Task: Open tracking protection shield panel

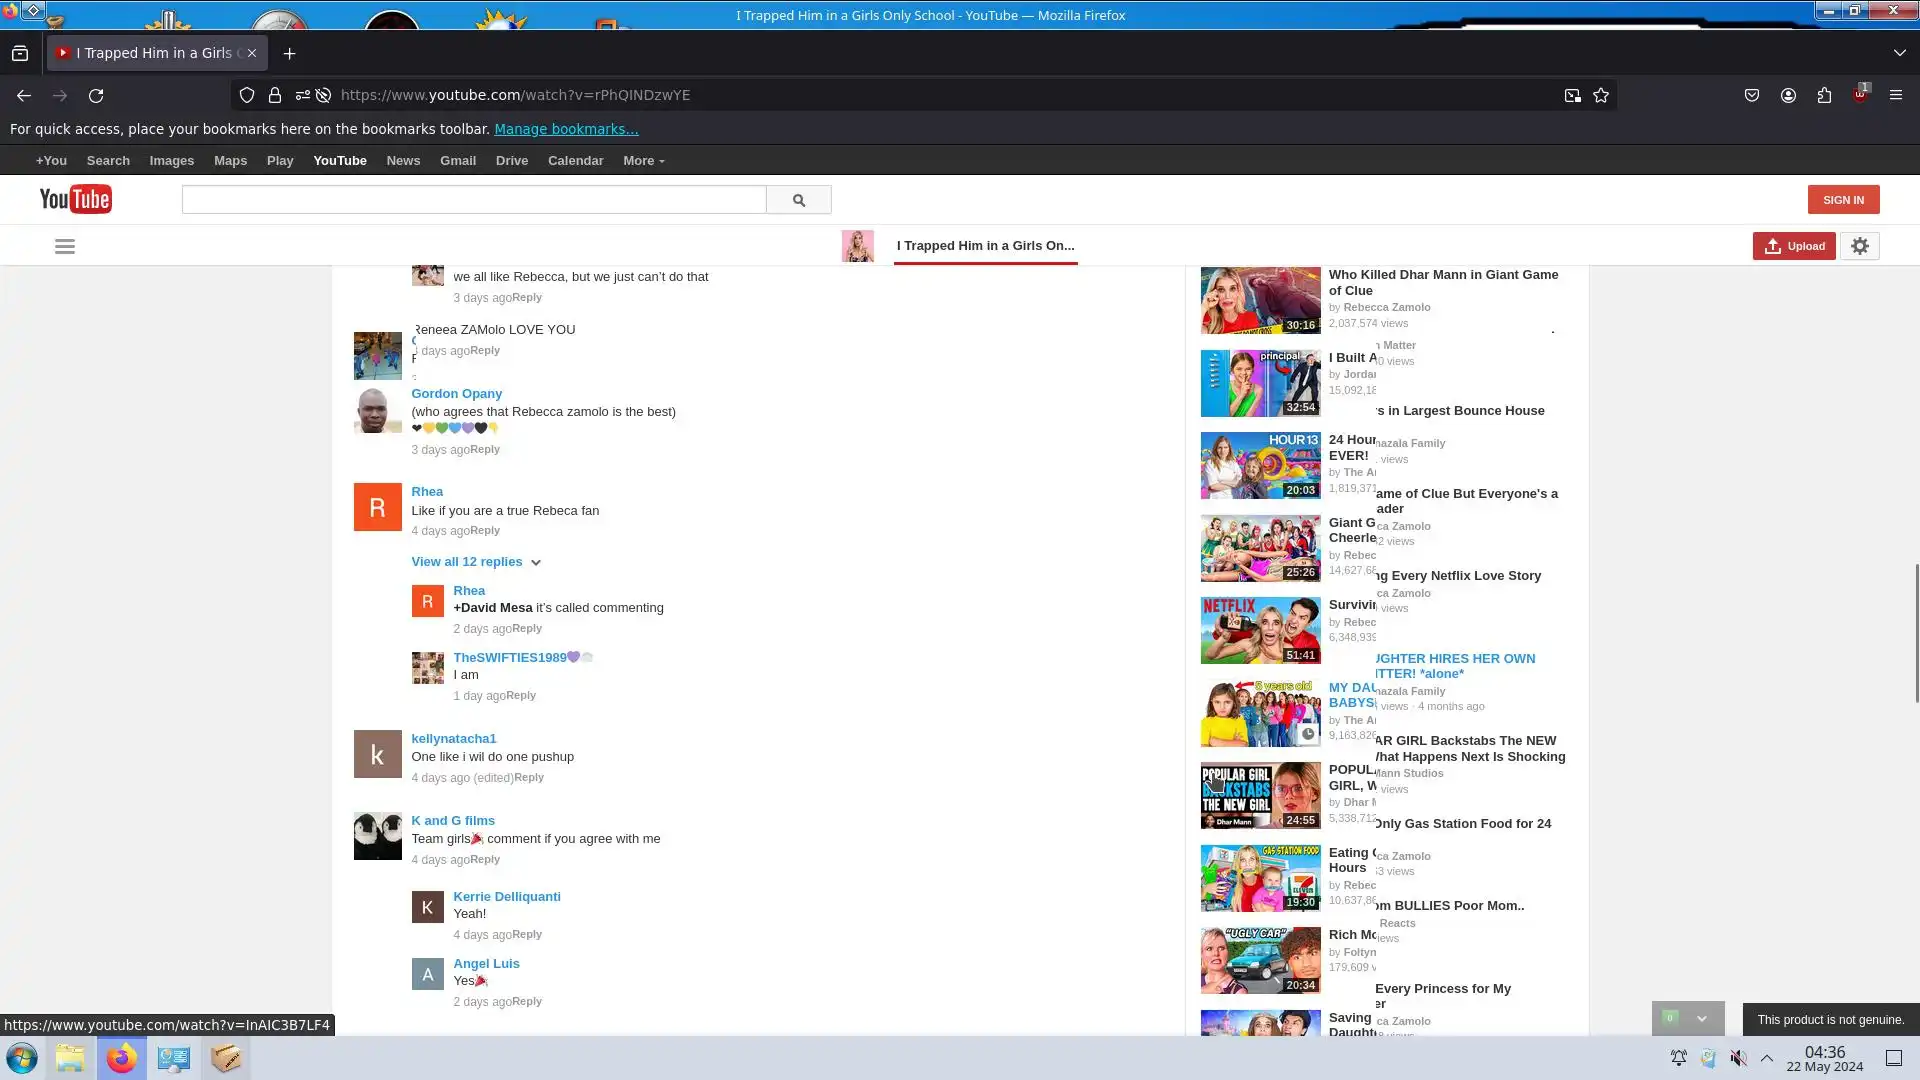Action: (246, 95)
